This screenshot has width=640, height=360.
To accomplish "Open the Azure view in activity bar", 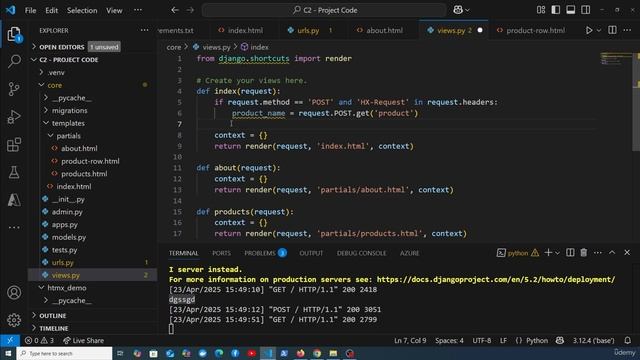I will click(x=14, y=200).
